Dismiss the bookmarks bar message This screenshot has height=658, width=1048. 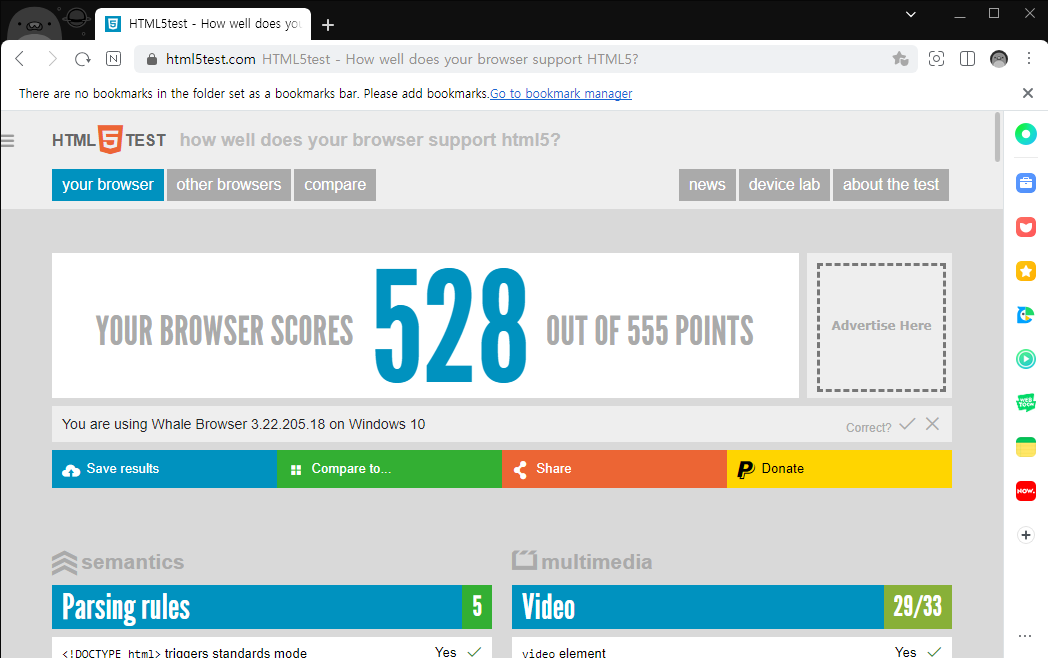pyautogui.click(x=1028, y=93)
